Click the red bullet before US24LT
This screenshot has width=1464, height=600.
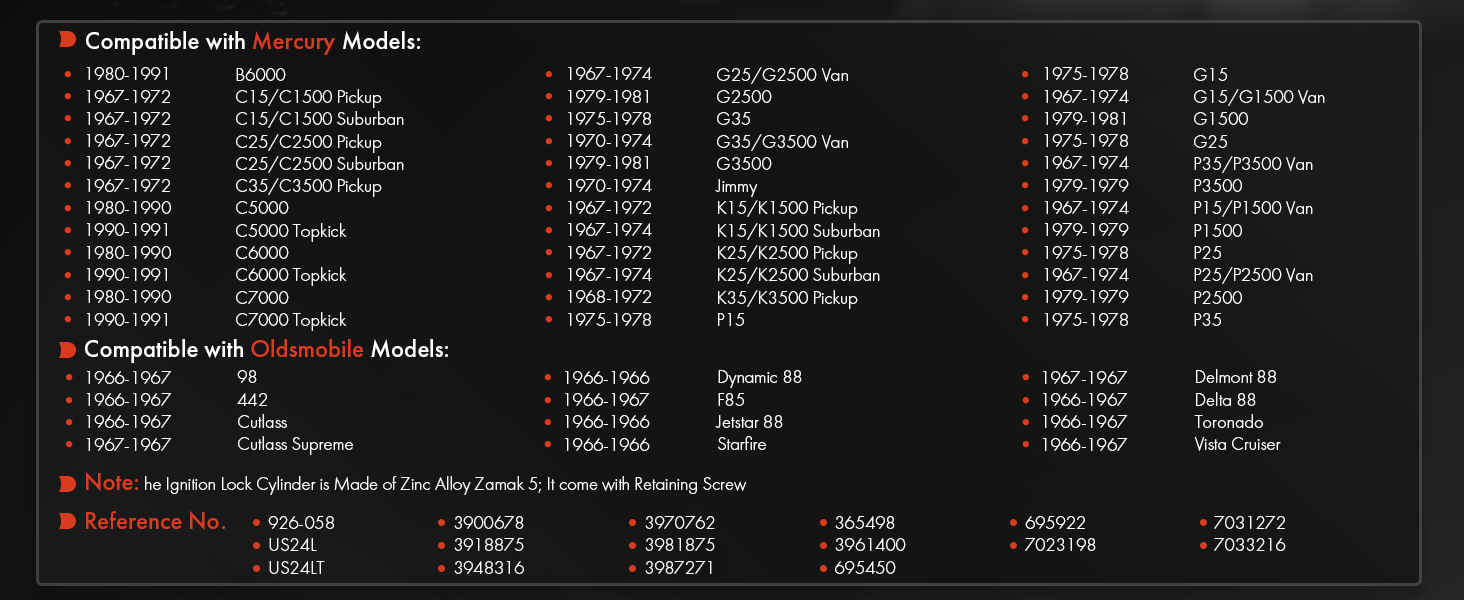(x=257, y=568)
